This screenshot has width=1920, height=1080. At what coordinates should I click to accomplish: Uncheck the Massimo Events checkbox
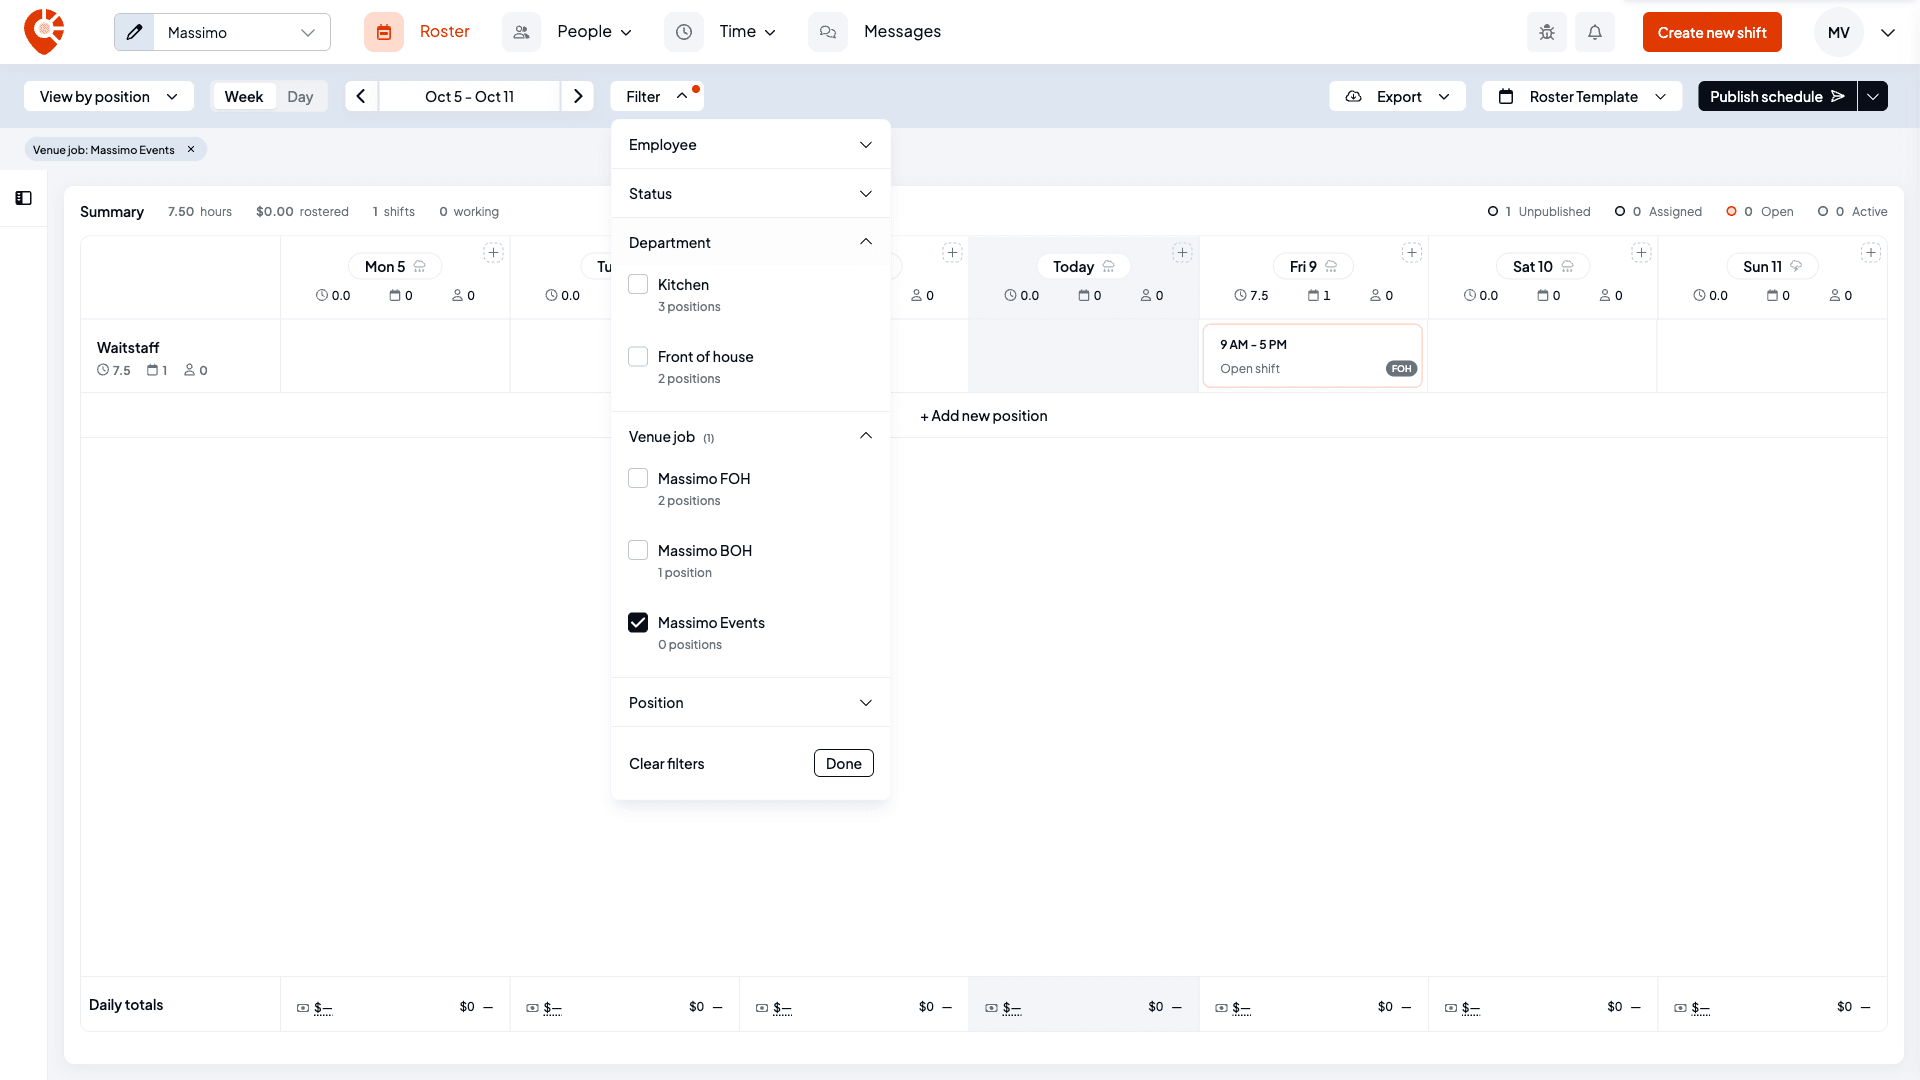tap(638, 622)
